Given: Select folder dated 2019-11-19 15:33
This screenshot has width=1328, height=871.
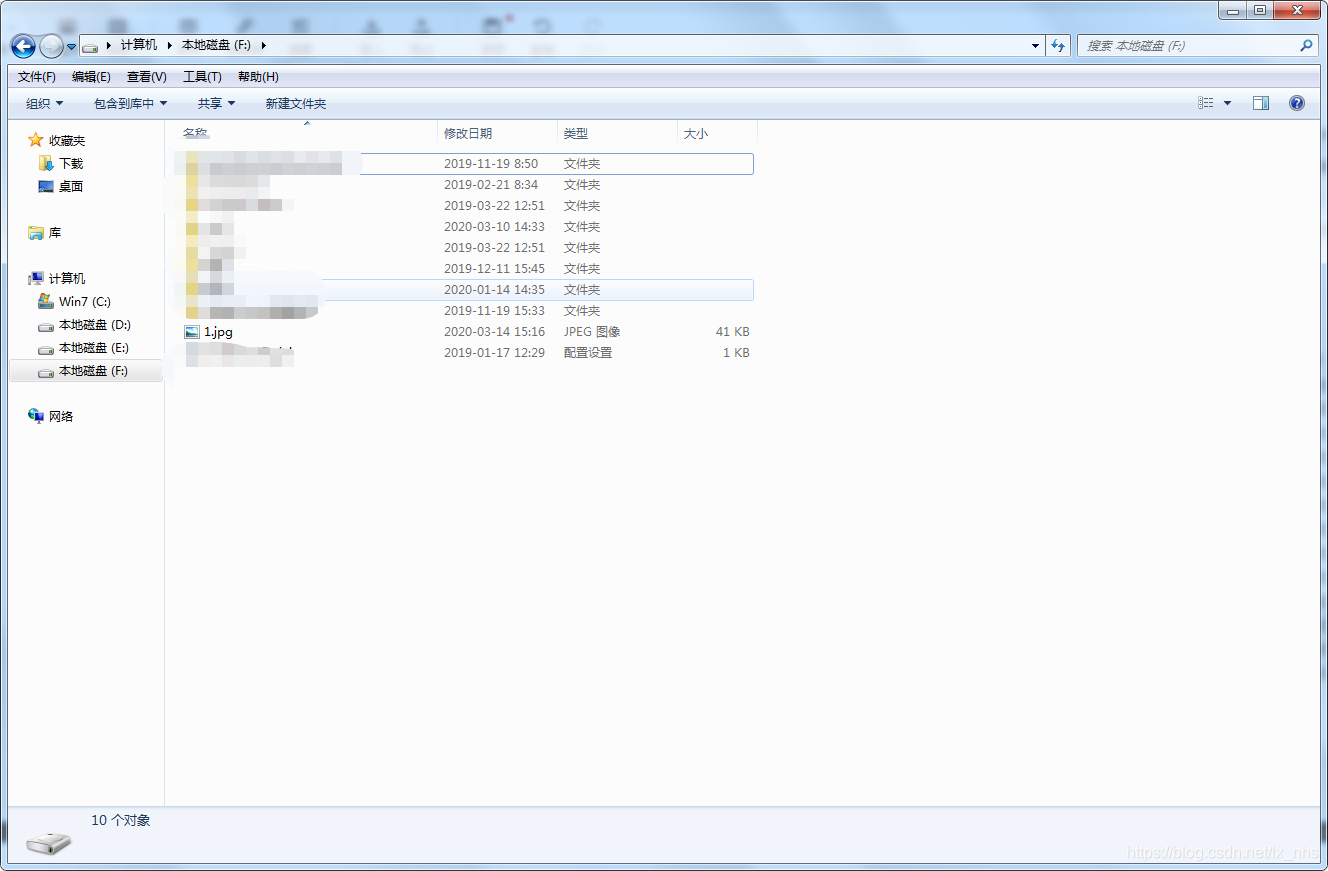Looking at the screenshot, I should [x=465, y=310].
